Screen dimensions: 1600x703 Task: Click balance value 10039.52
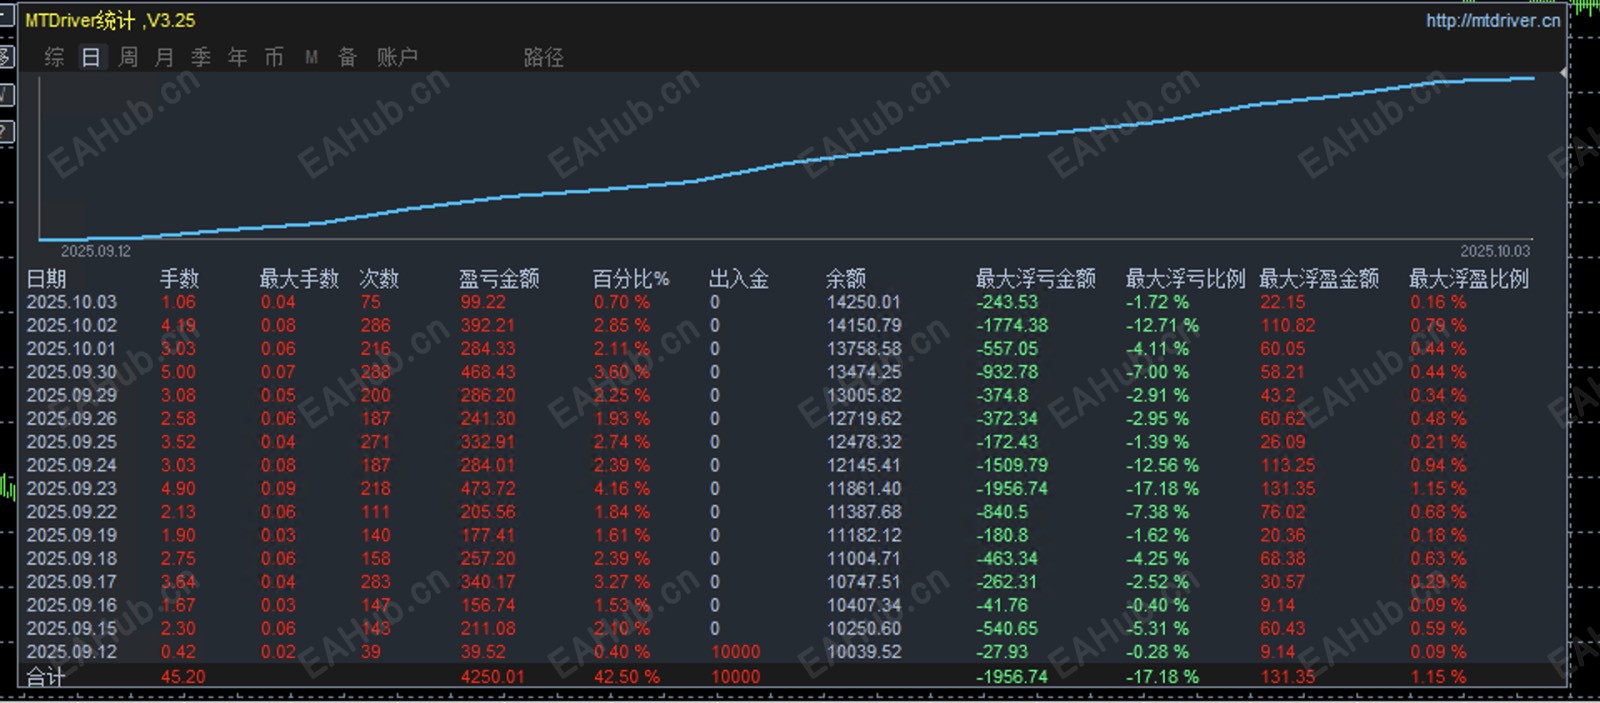[864, 652]
